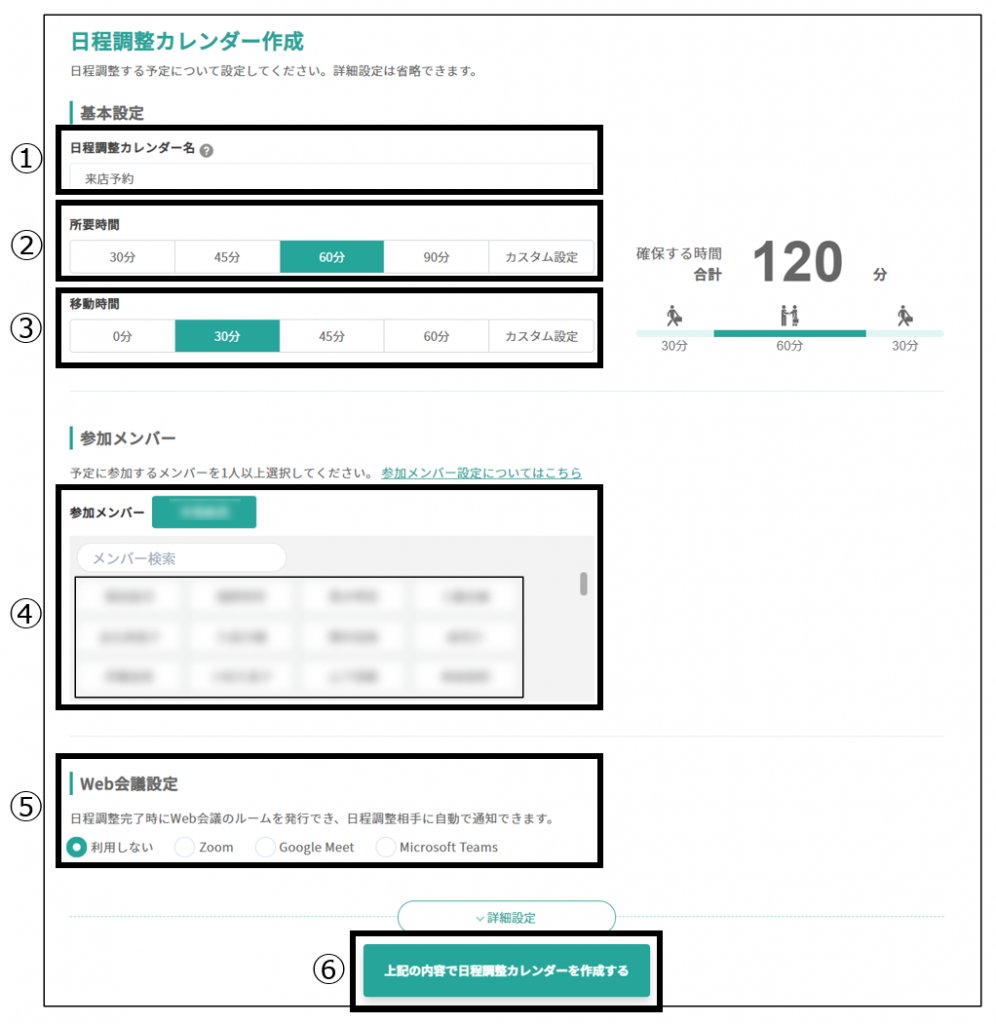The height and width of the screenshot is (1024, 996).
Task: Choose 60分 for 移動時間
Action: point(436,336)
